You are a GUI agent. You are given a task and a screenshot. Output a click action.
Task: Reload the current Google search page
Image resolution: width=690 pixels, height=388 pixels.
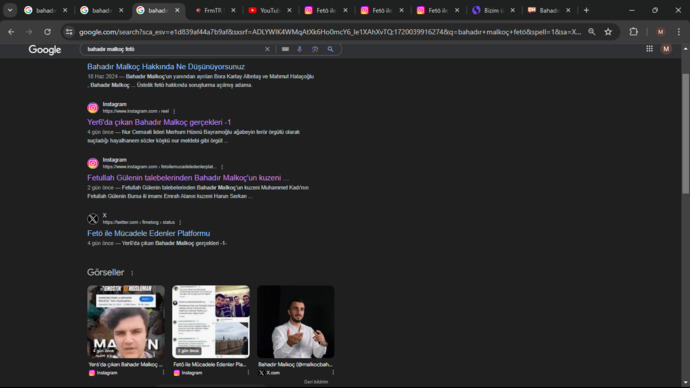[48, 32]
